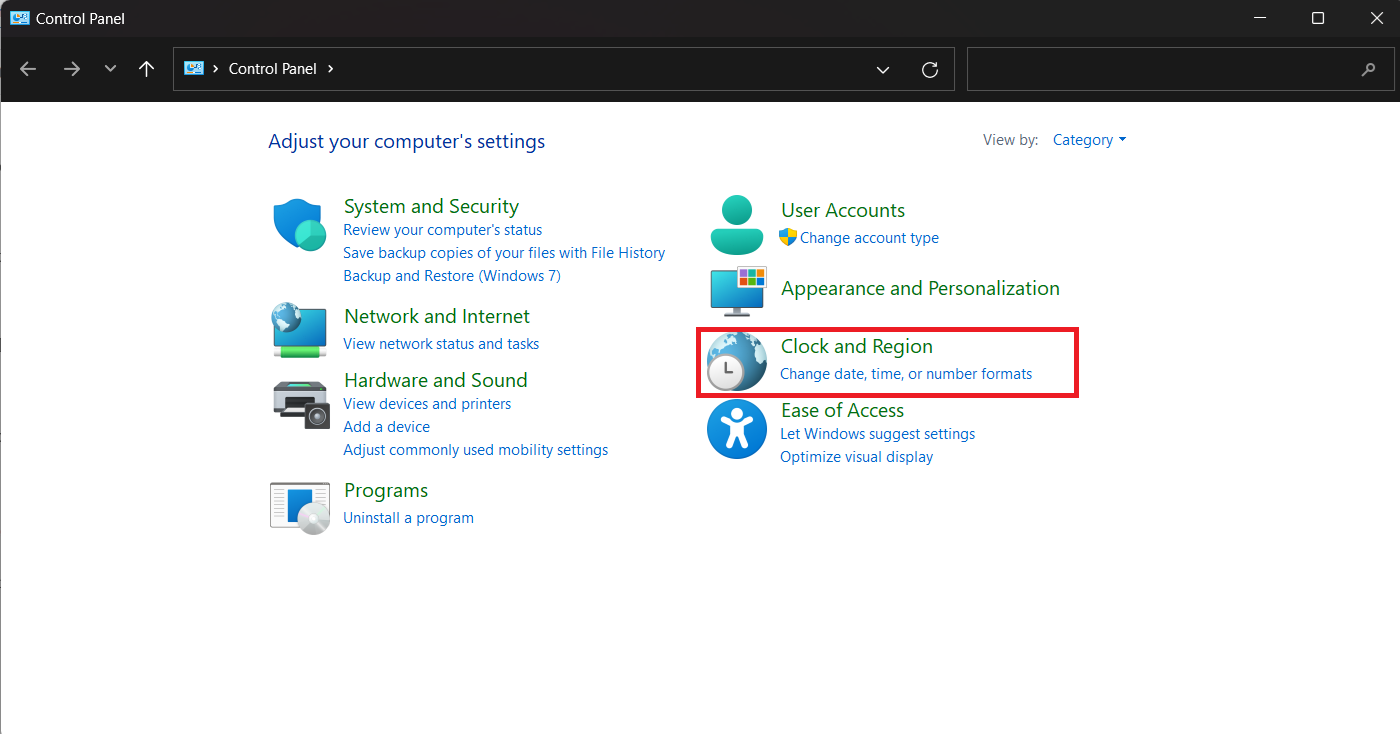Click the Control Panel title bar icon

(x=19, y=18)
